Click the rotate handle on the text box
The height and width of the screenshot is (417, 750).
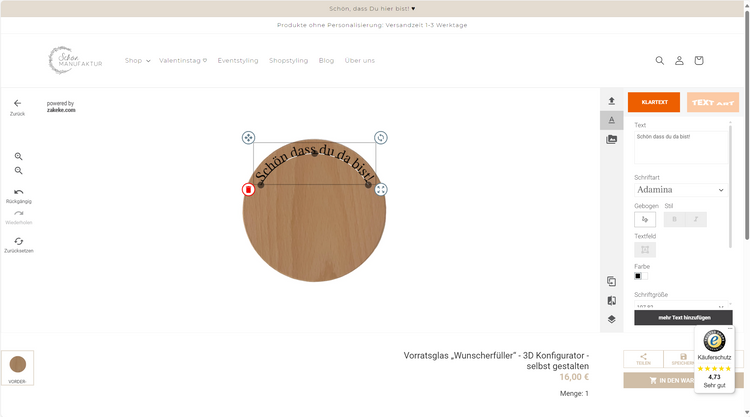(381, 137)
